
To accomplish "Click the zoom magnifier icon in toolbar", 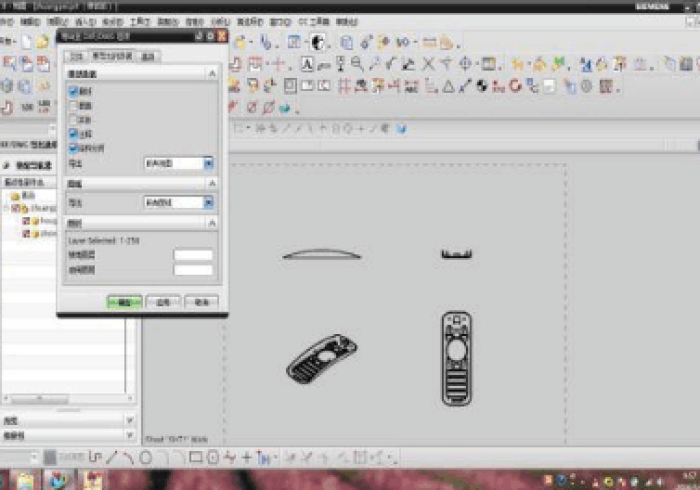I will click(x=356, y=64).
